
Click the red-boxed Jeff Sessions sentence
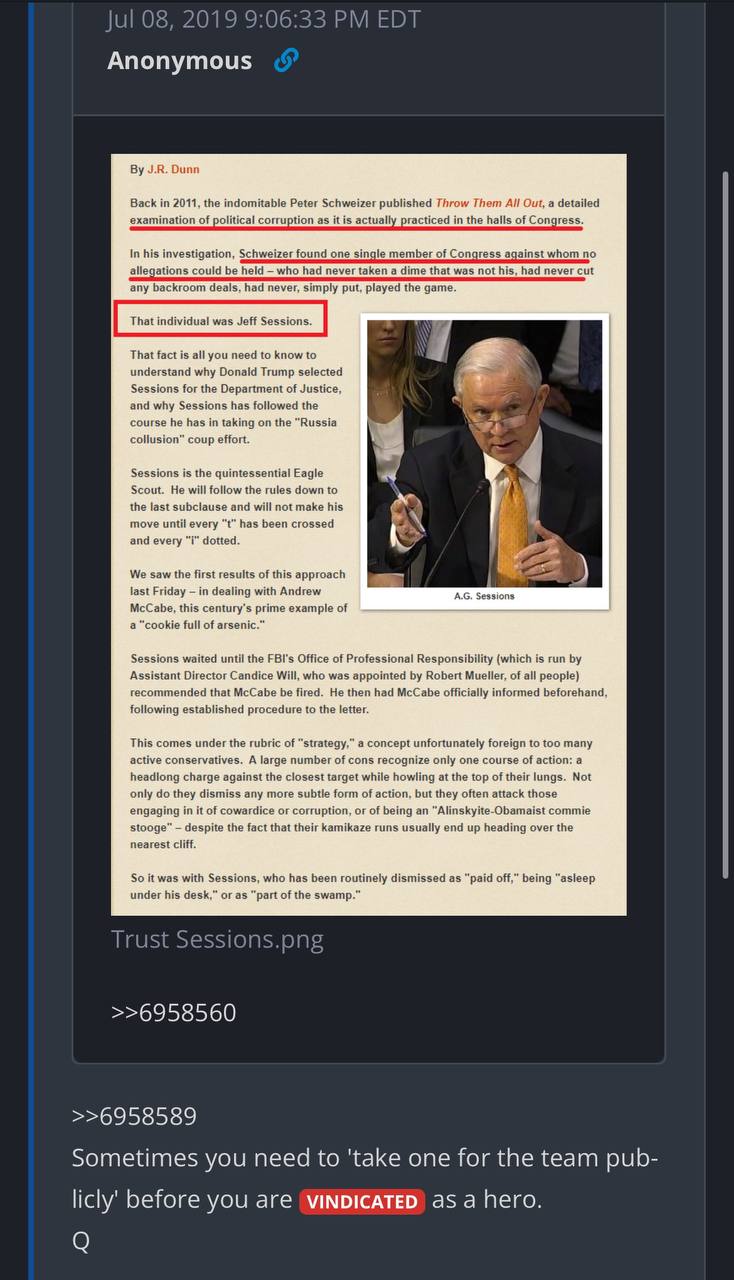pyautogui.click(x=221, y=321)
